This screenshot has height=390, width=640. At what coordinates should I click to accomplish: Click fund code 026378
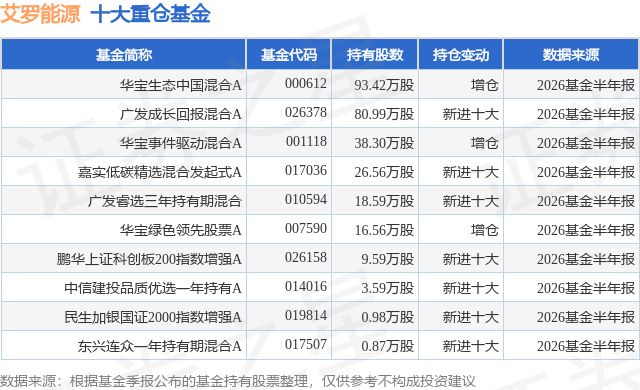click(x=306, y=113)
